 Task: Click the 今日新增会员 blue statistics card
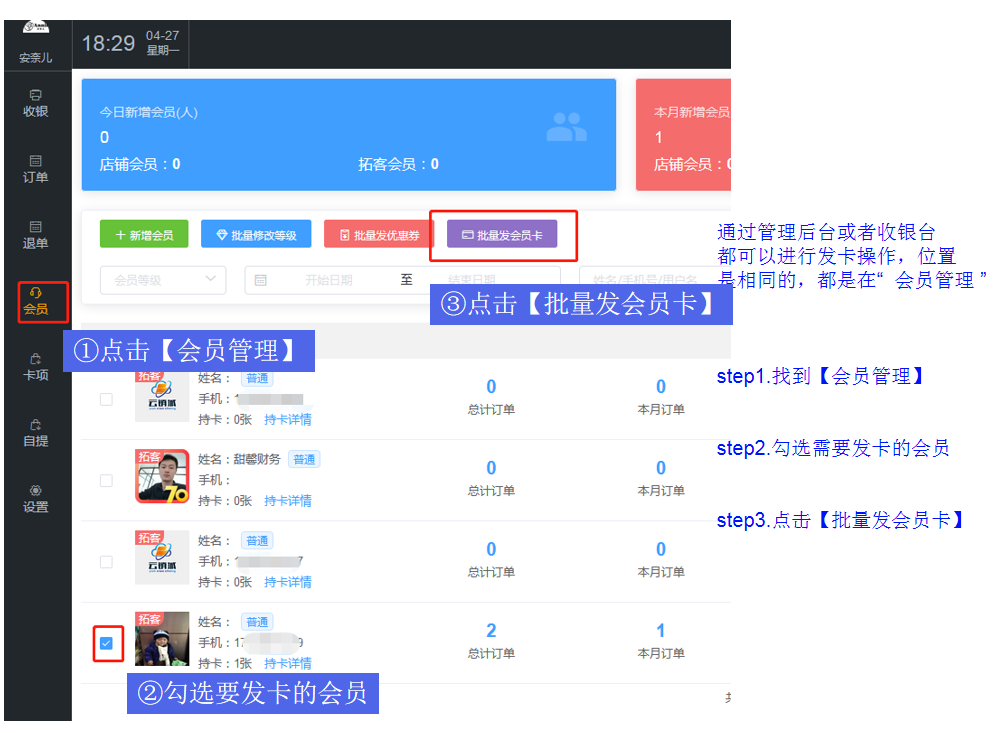coord(348,135)
